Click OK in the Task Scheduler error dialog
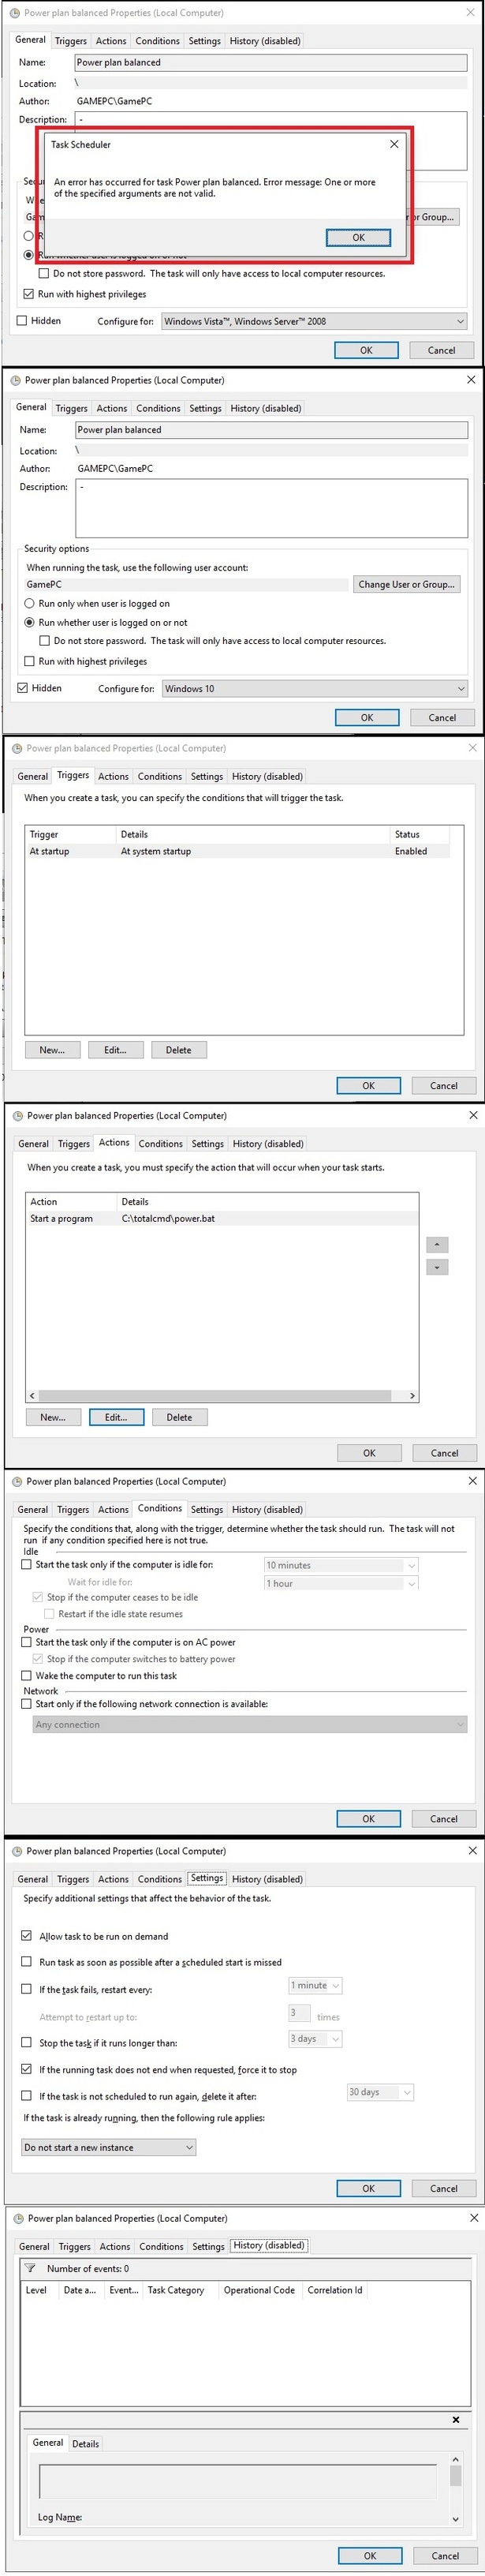Viewport: 485px width, 2576px height. click(358, 238)
